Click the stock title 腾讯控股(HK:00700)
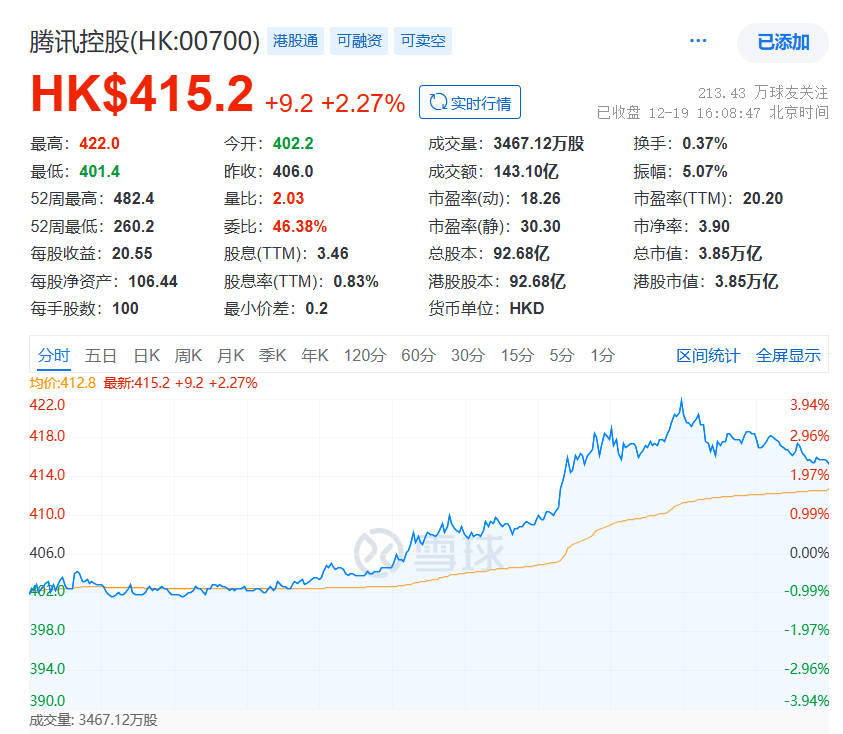The width and height of the screenshot is (843, 734). click(x=145, y=41)
